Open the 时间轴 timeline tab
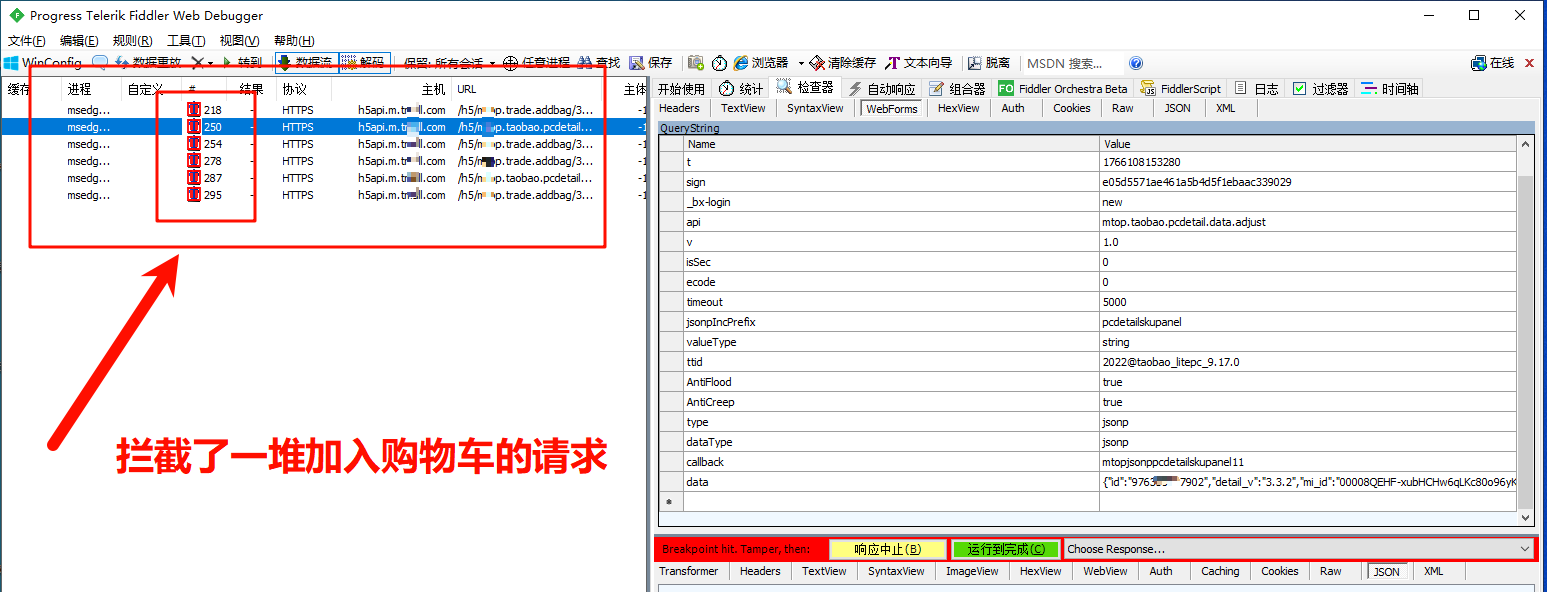1547x592 pixels. (1389, 89)
